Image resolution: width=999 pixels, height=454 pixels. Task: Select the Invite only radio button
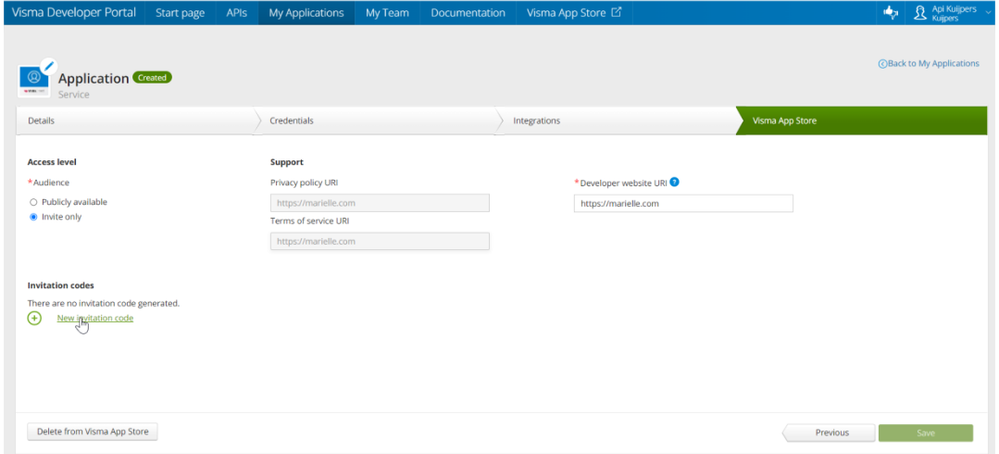tap(34, 217)
